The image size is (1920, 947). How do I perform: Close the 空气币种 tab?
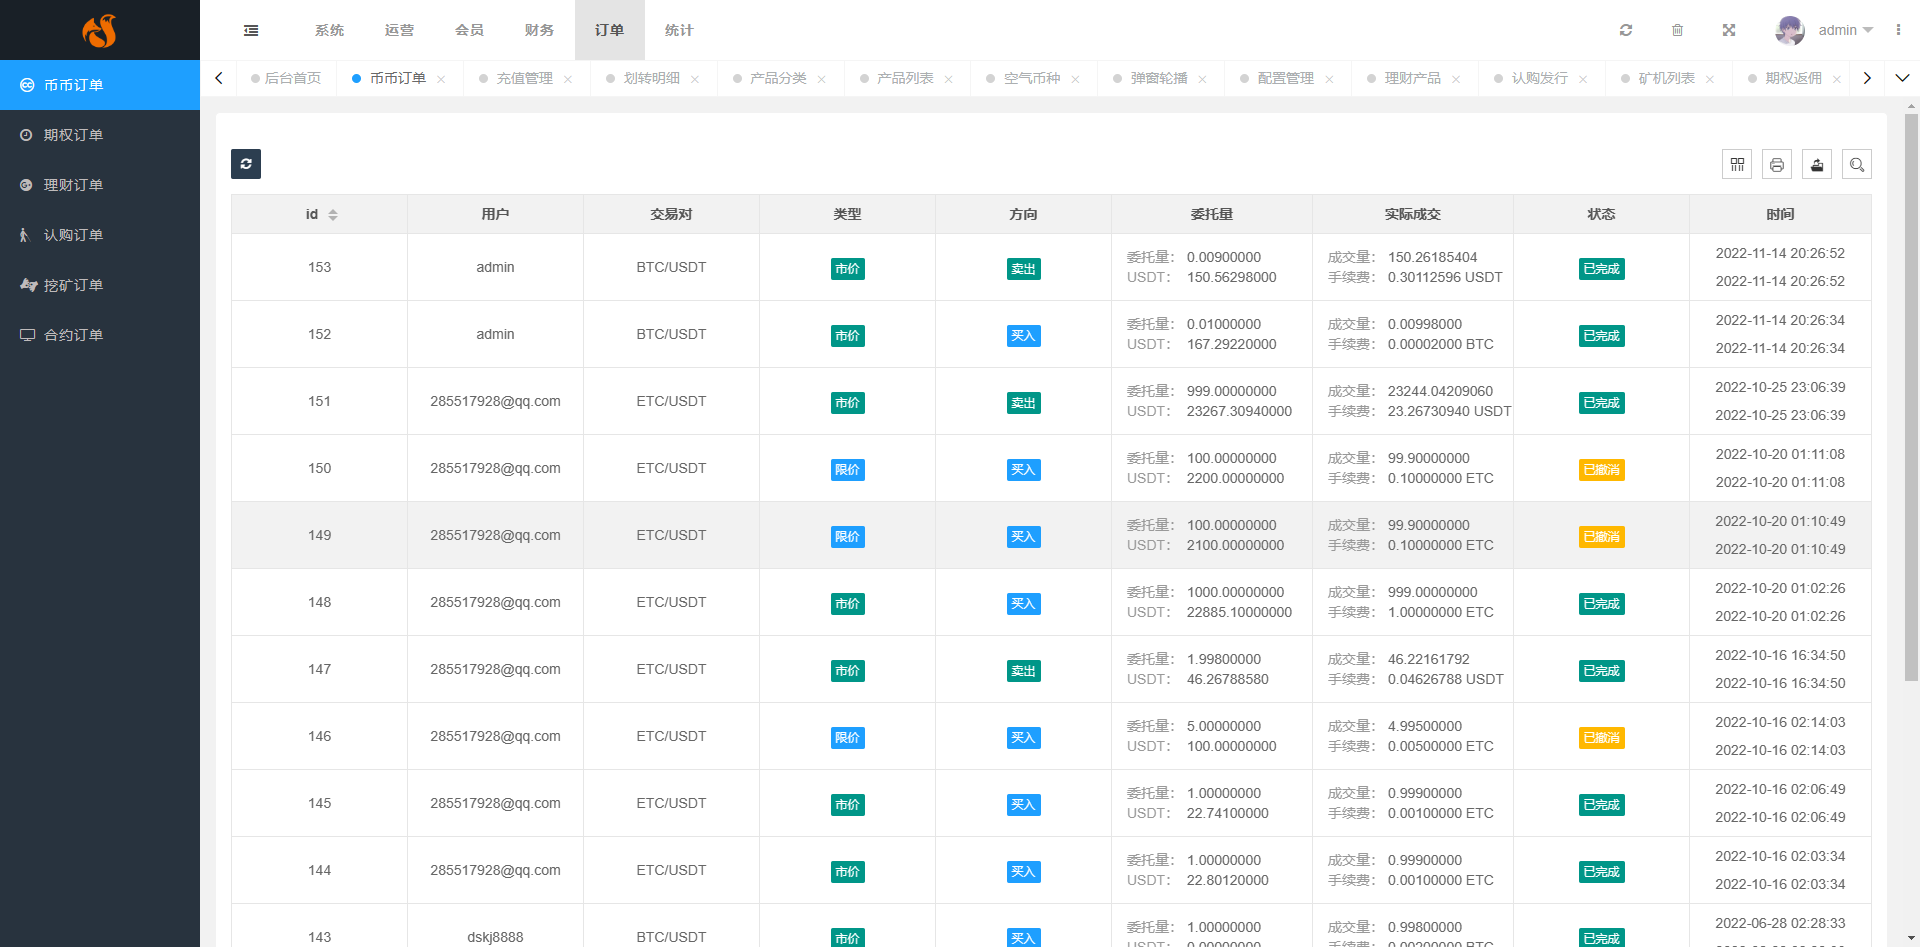[x=1076, y=79]
